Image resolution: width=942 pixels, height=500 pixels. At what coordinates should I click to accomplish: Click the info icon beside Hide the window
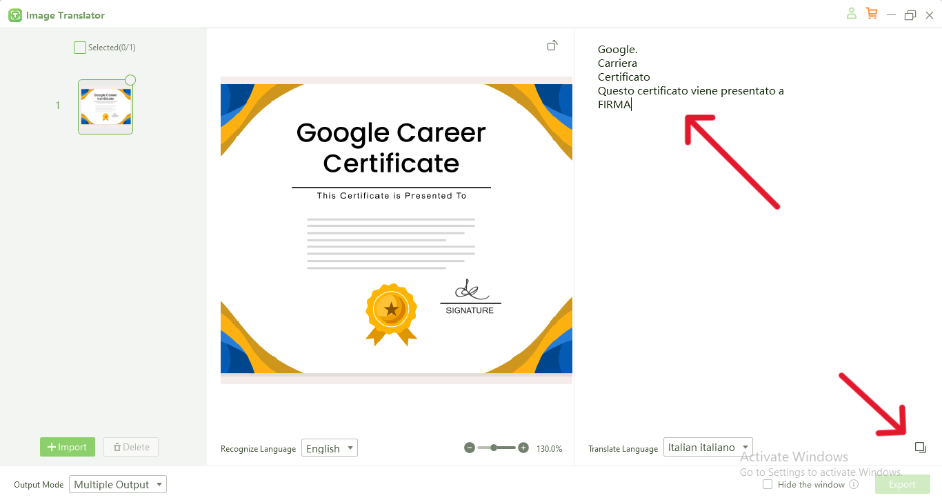pos(853,484)
